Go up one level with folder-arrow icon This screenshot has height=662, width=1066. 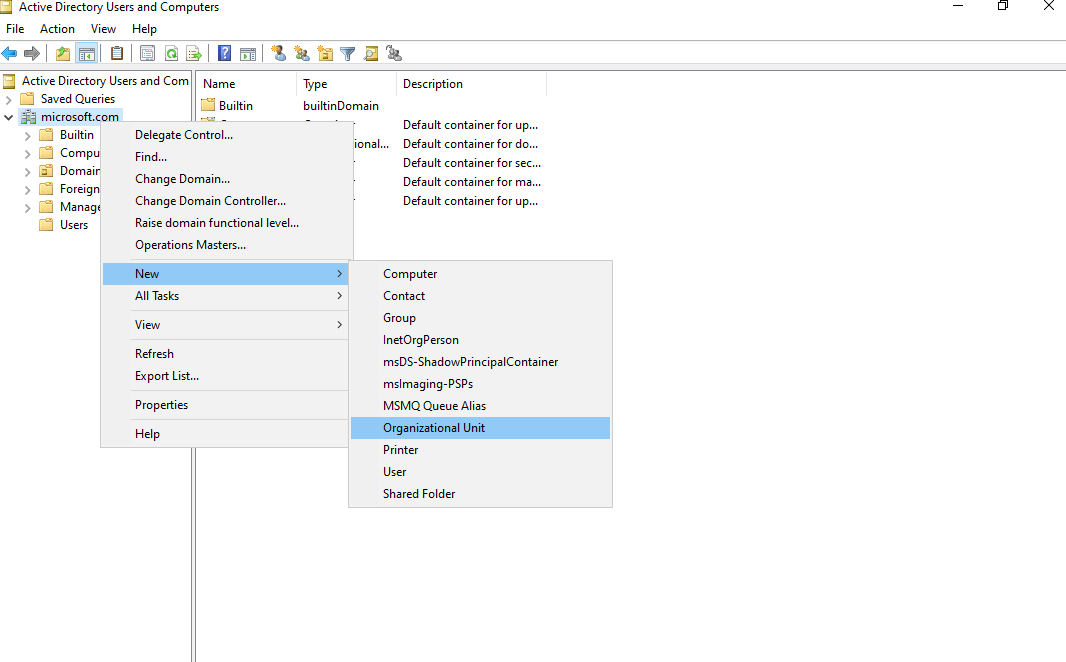tap(63, 53)
